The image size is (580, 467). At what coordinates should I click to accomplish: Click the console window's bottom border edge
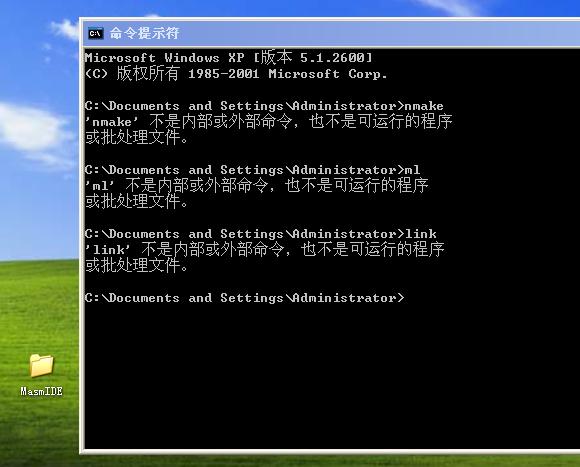[x=329, y=451]
